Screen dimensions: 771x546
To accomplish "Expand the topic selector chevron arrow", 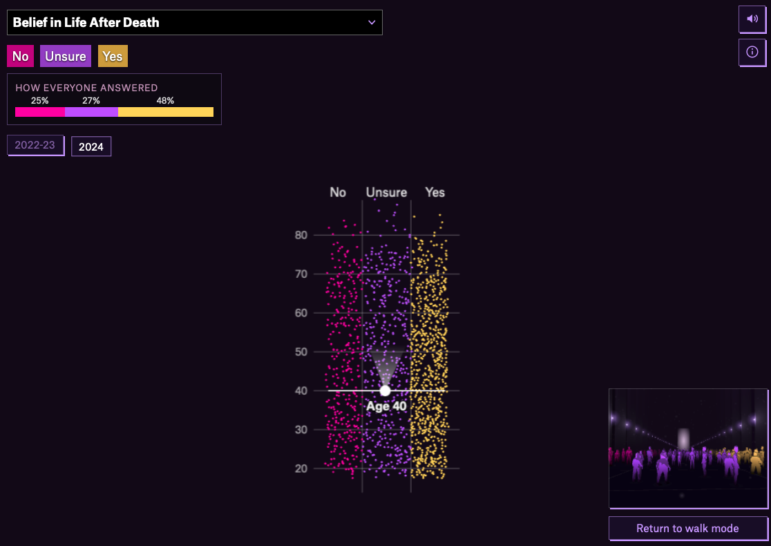I will click(x=372, y=23).
